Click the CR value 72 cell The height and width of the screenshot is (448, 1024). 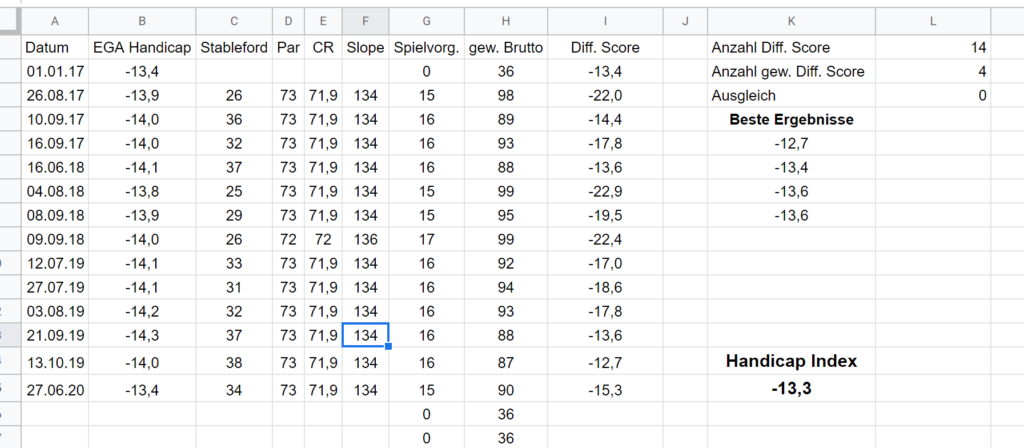[x=323, y=239]
